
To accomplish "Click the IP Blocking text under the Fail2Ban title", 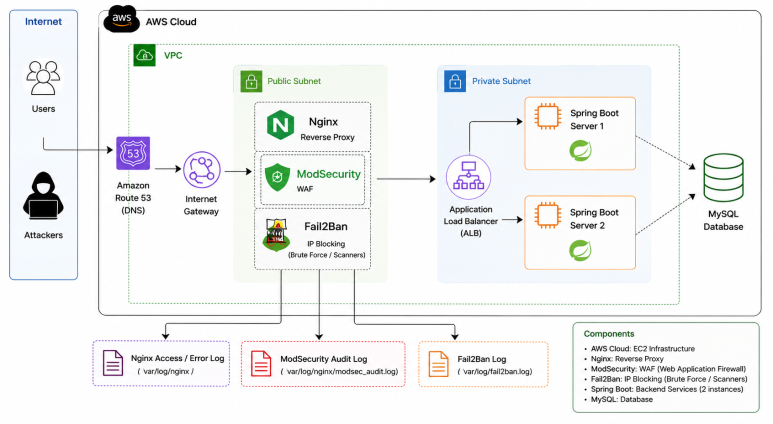I will pos(326,244).
